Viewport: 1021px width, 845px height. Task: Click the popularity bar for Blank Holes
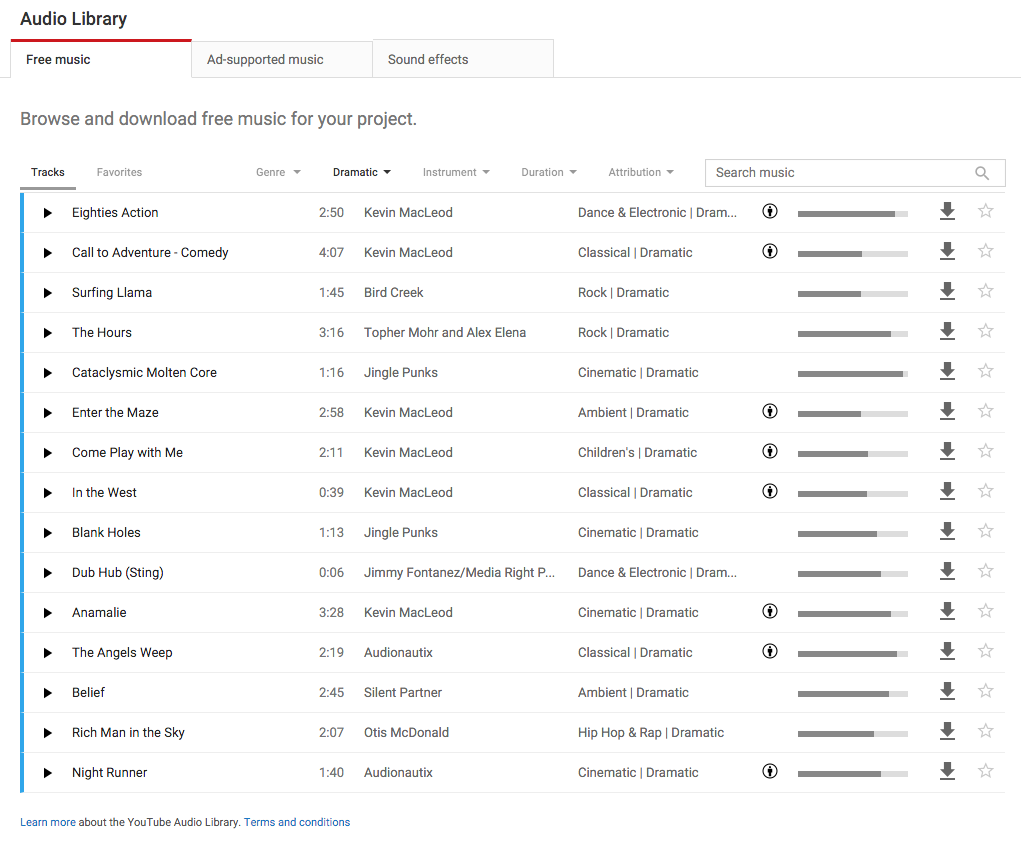click(852, 531)
